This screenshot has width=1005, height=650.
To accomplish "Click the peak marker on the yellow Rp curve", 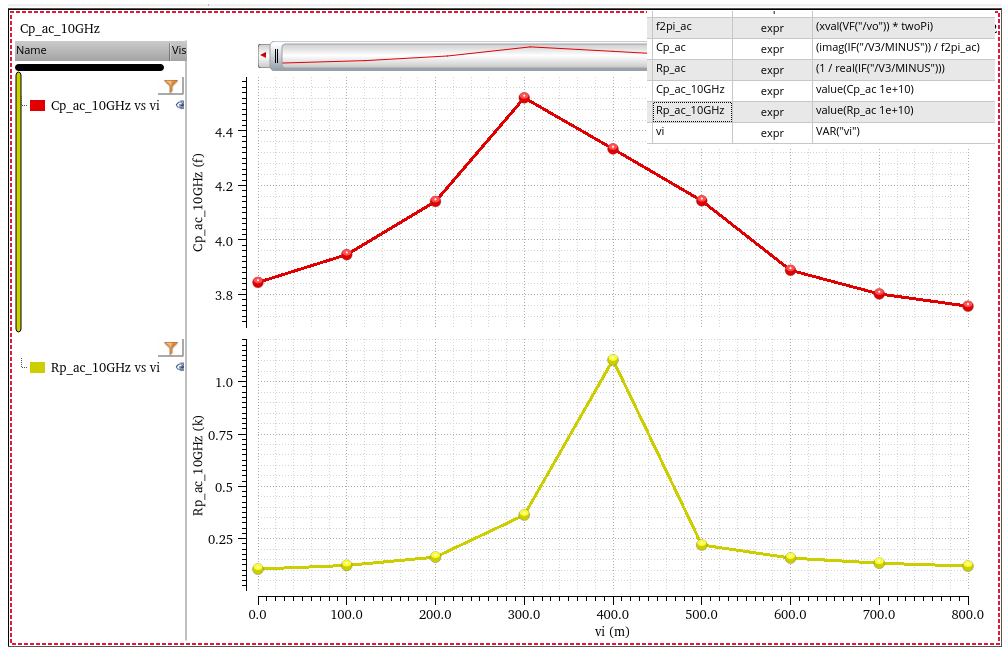I will [x=613, y=360].
